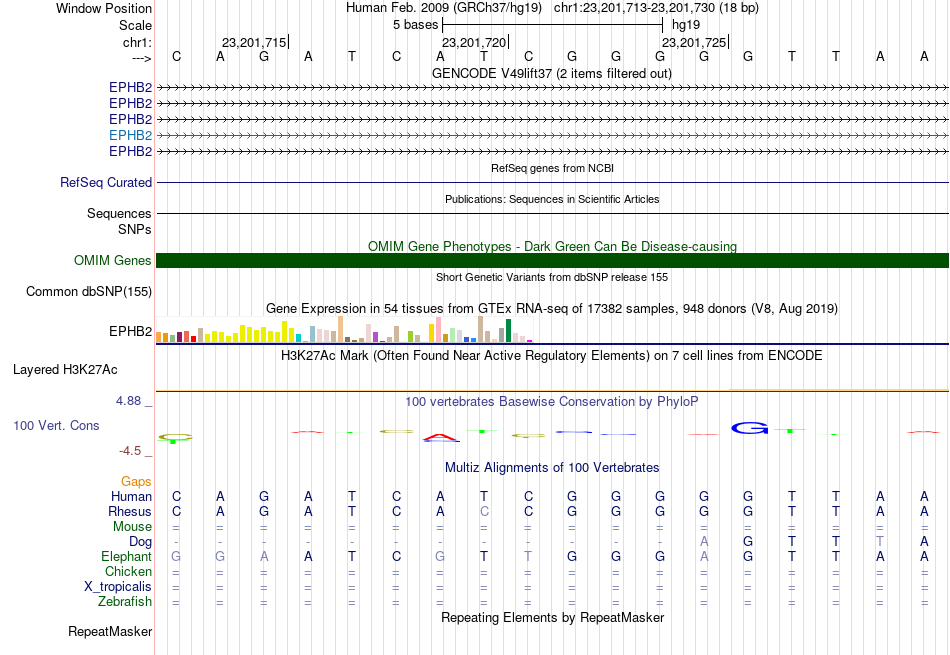Click the chr1: ruler label
950x655 pixels.
pos(137,42)
